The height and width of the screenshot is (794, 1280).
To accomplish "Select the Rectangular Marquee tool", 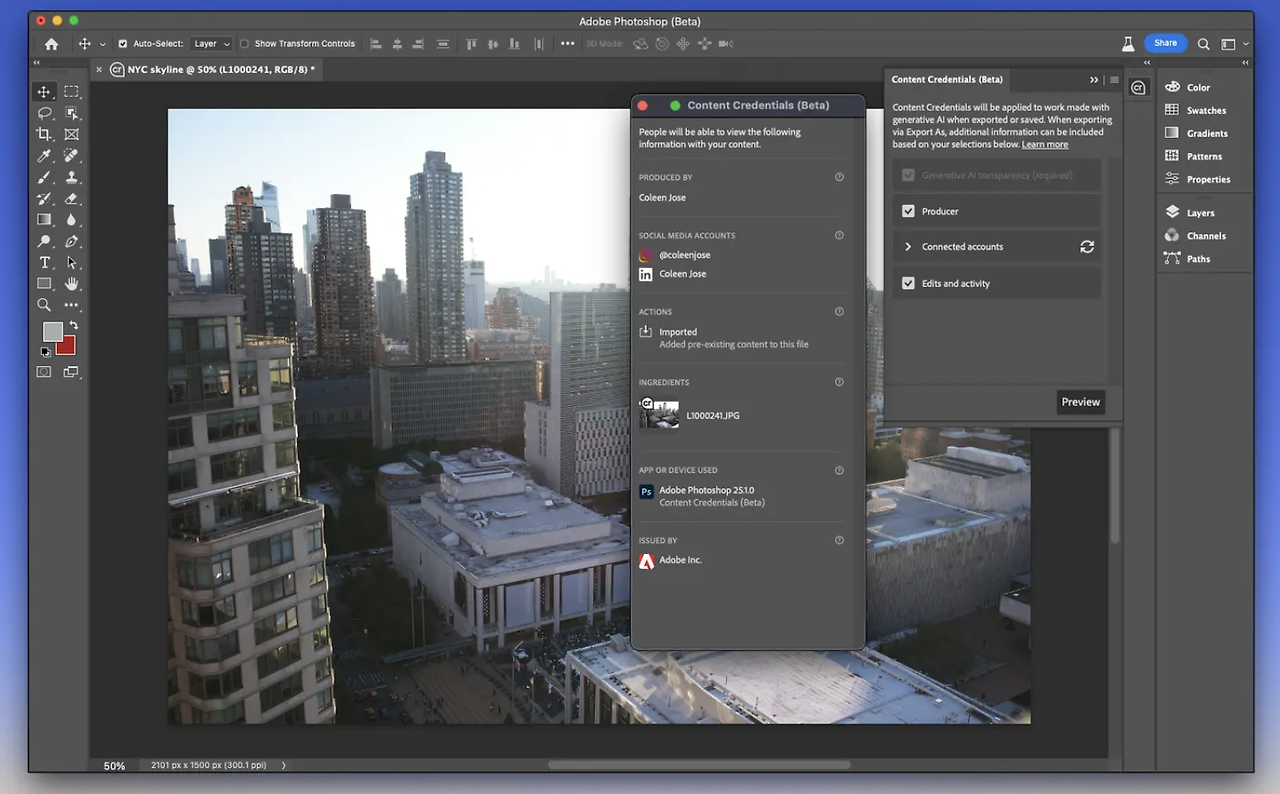I will coord(71,92).
